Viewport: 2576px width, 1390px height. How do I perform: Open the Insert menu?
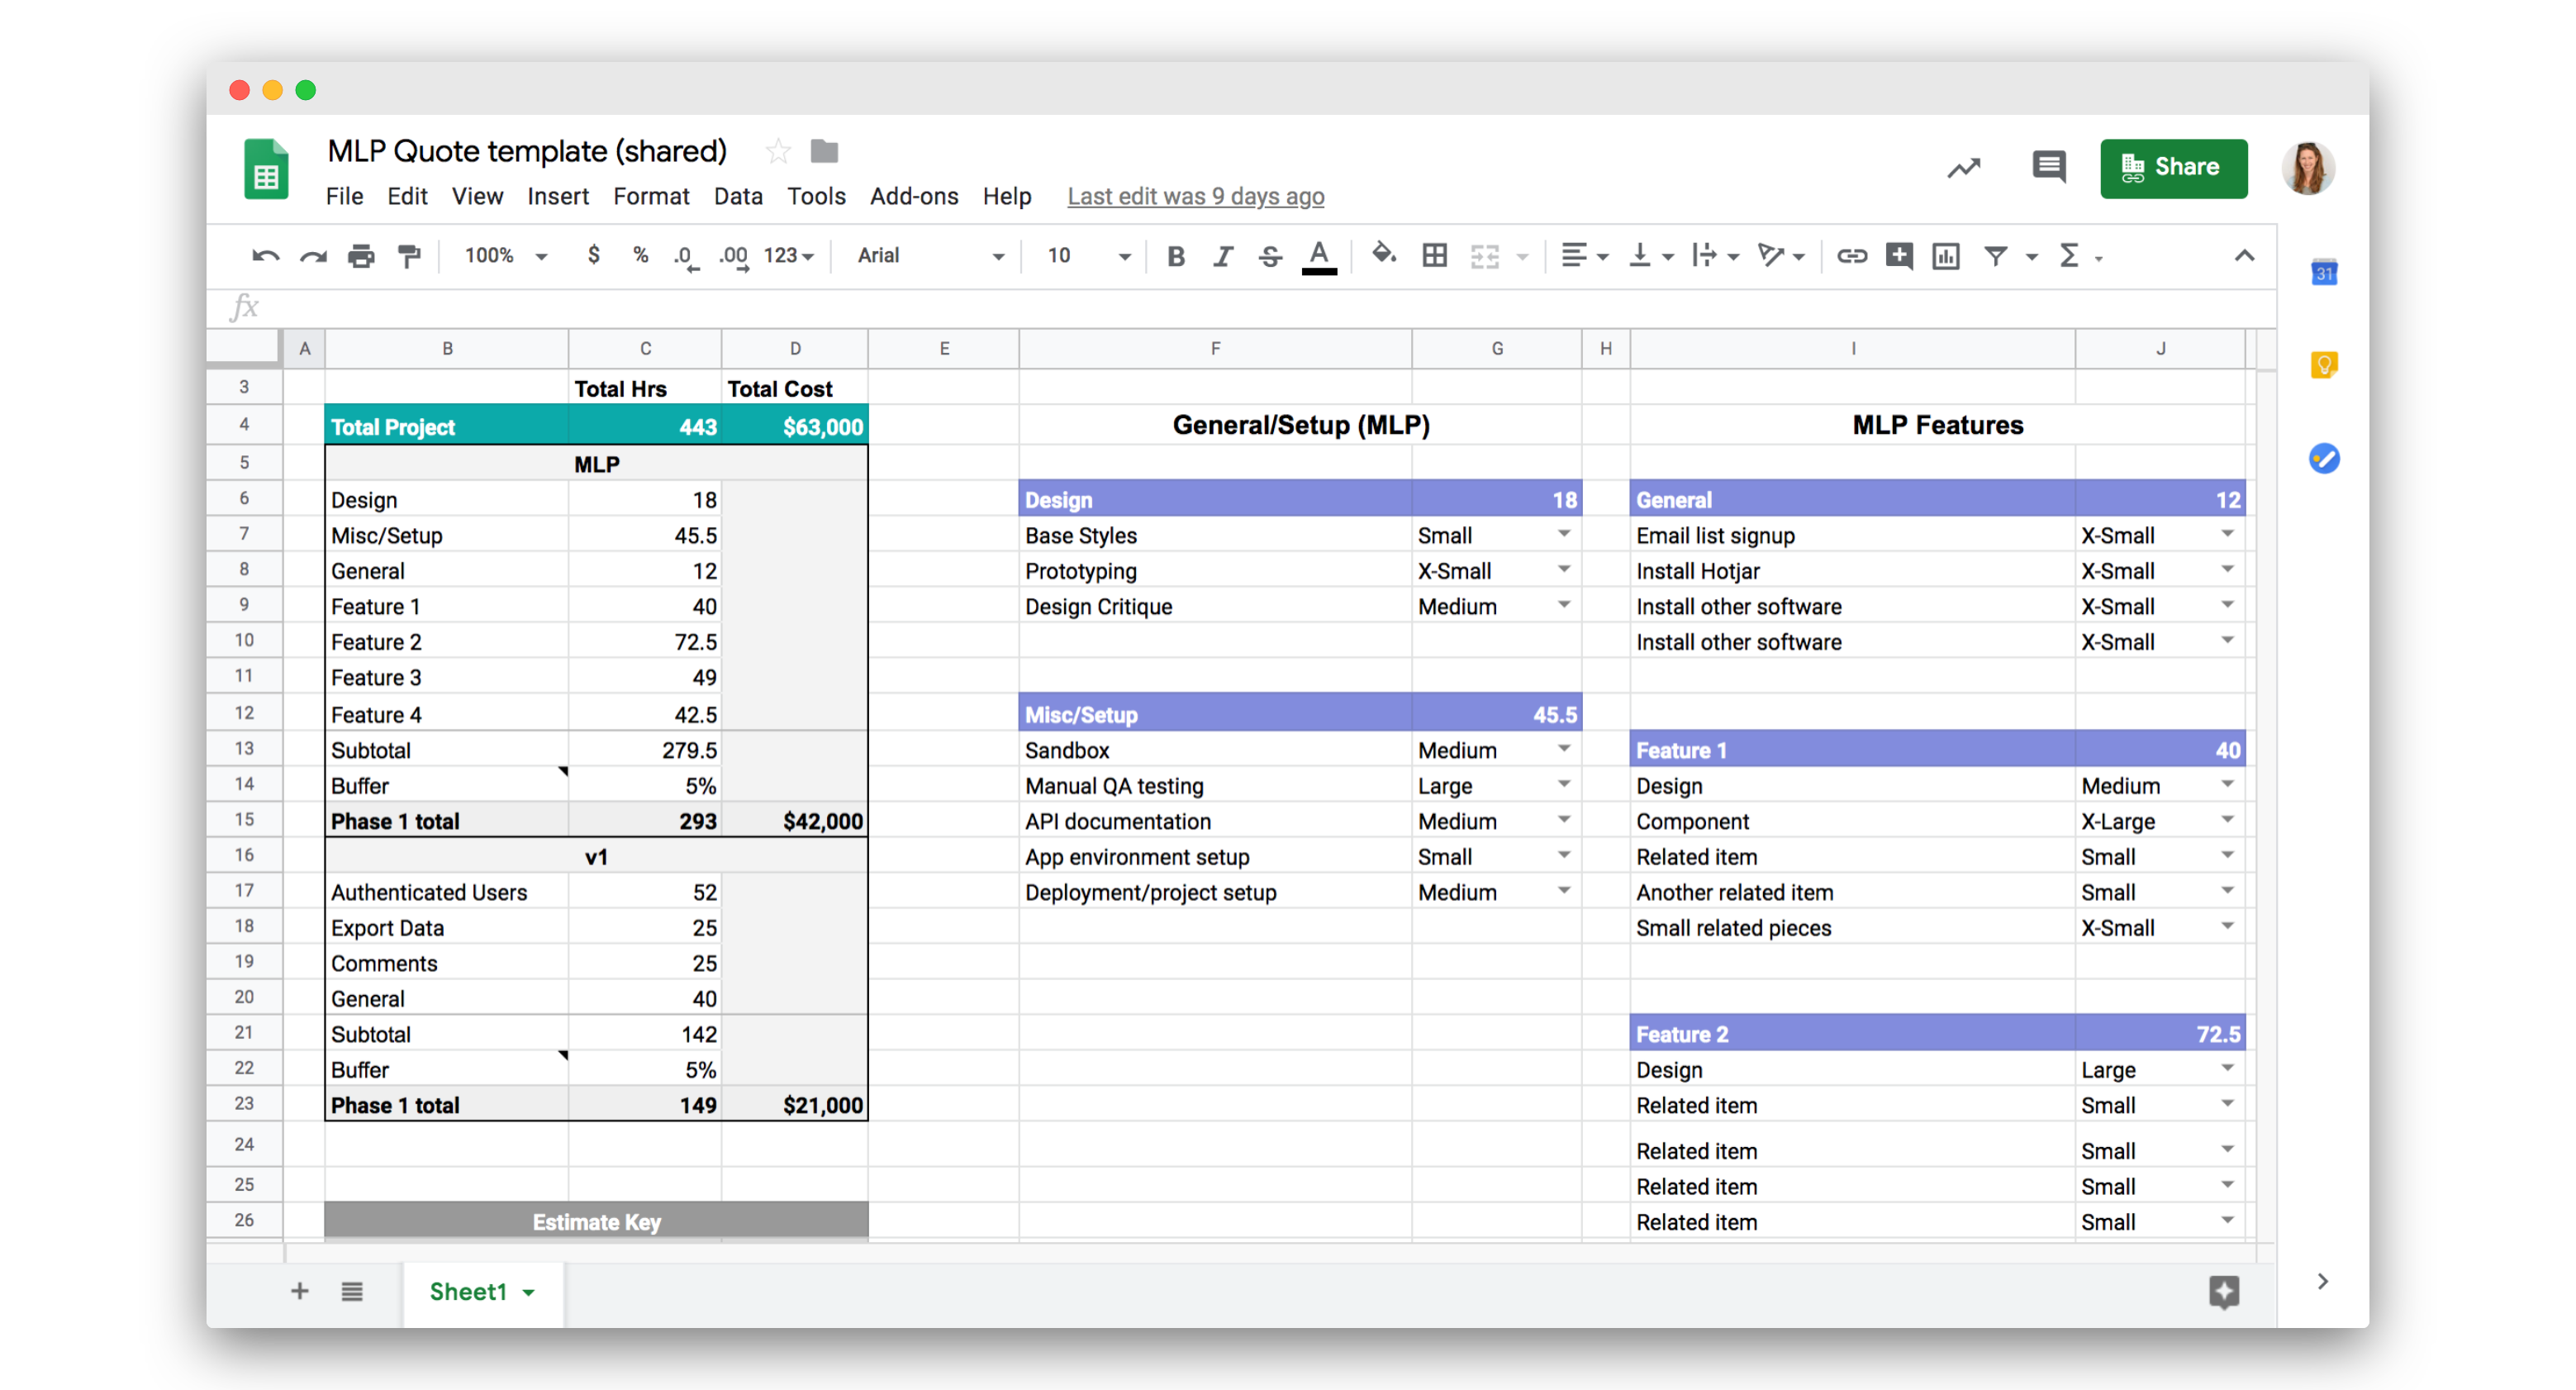558,196
